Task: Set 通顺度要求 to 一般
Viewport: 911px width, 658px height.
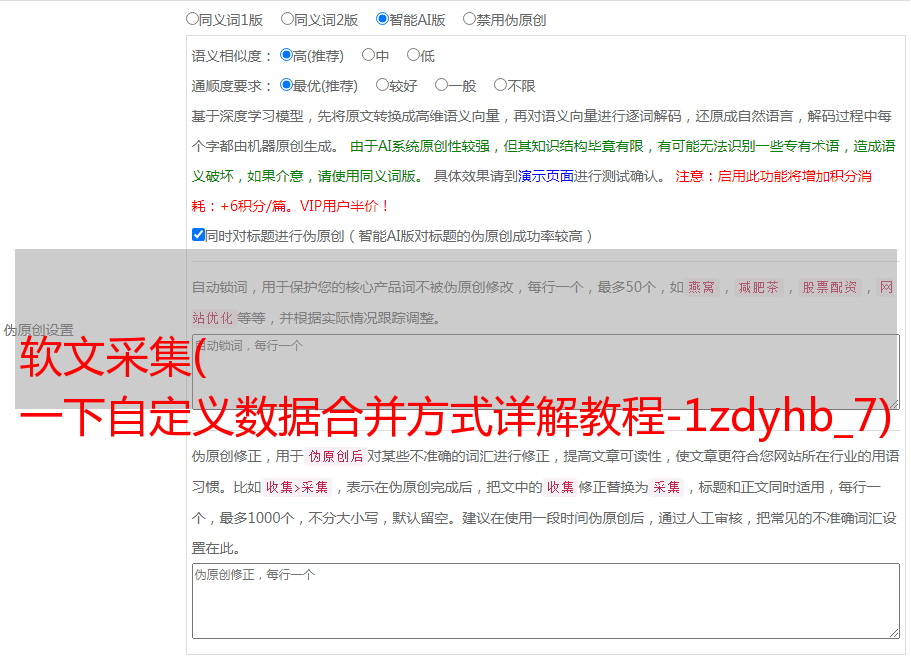Action: coord(441,85)
